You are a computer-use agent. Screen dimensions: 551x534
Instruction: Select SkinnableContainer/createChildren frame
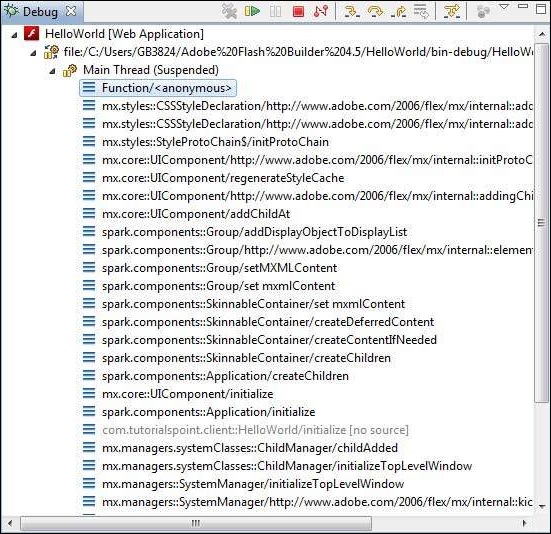tap(246, 358)
